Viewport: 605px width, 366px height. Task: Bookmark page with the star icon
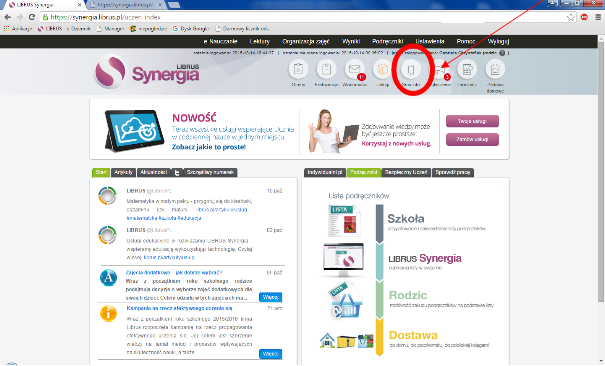pos(571,17)
